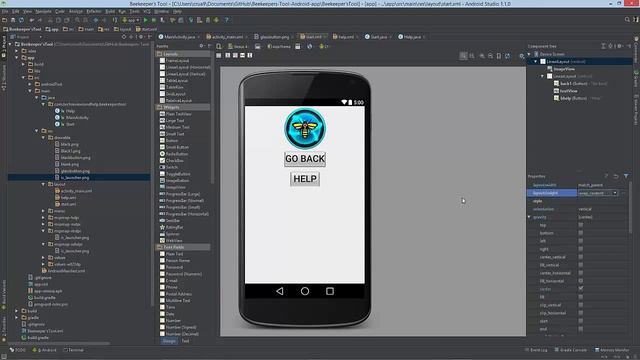
Task: Click the screen orientation icon in designer toolbar
Action: click(x=258, y=47)
